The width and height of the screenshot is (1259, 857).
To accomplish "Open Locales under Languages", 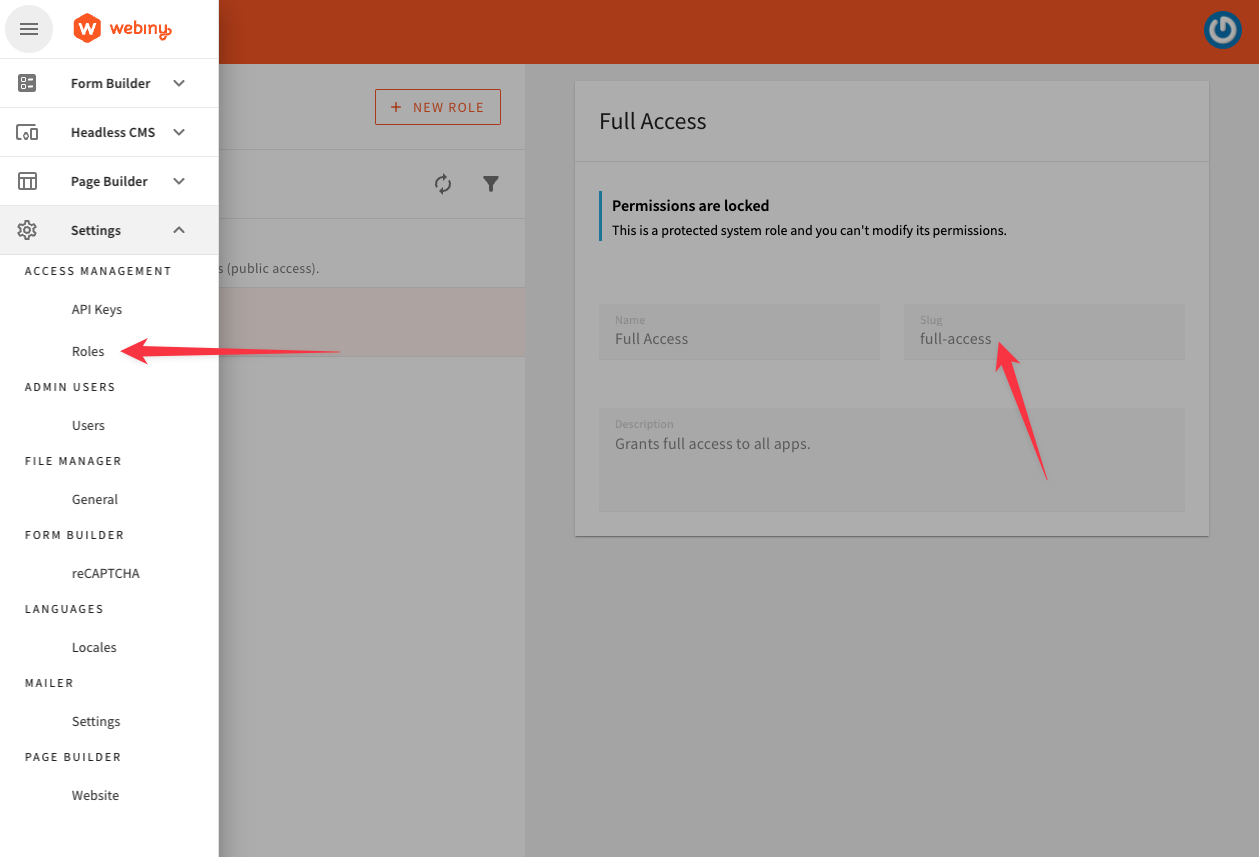I will 94,648.
